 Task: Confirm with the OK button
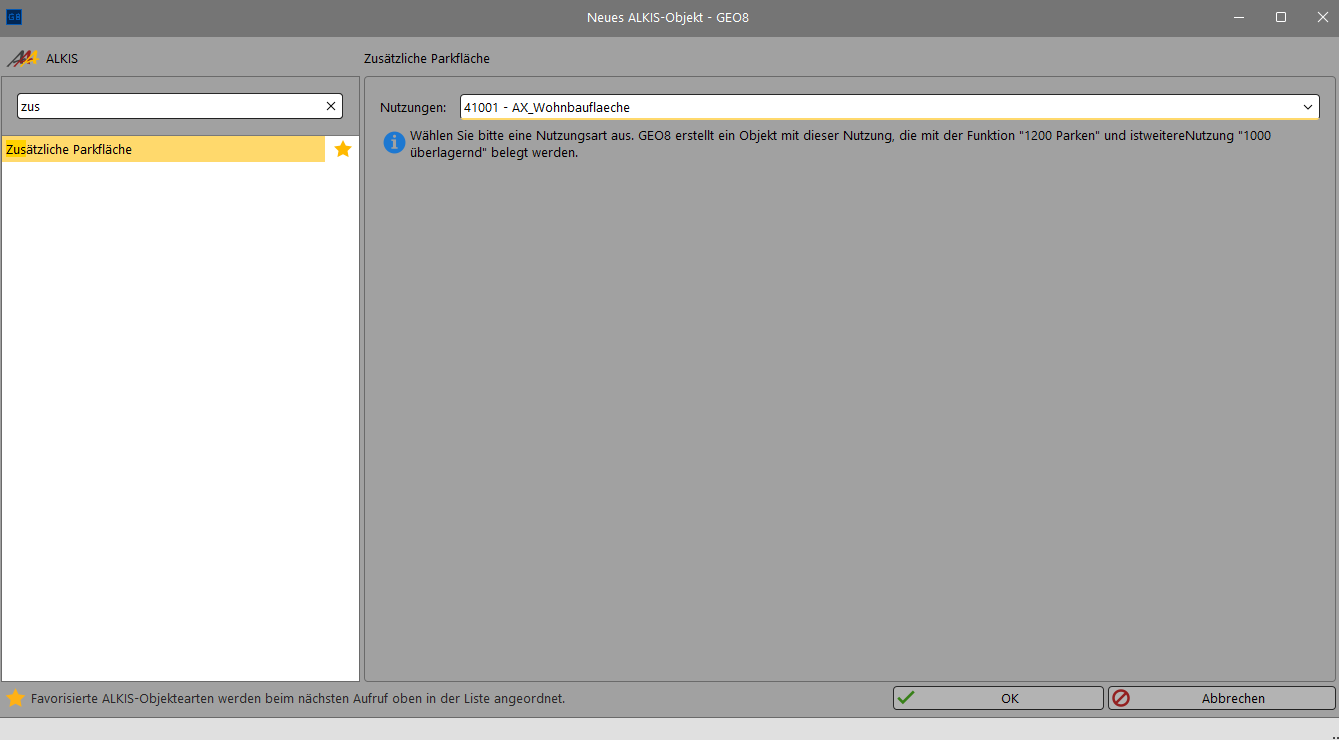pos(998,698)
